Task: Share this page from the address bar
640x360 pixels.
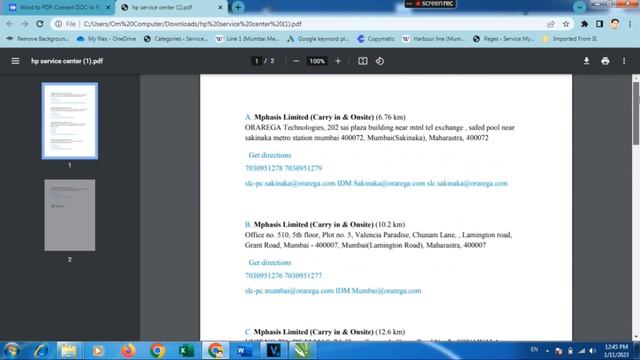Action: (551, 24)
